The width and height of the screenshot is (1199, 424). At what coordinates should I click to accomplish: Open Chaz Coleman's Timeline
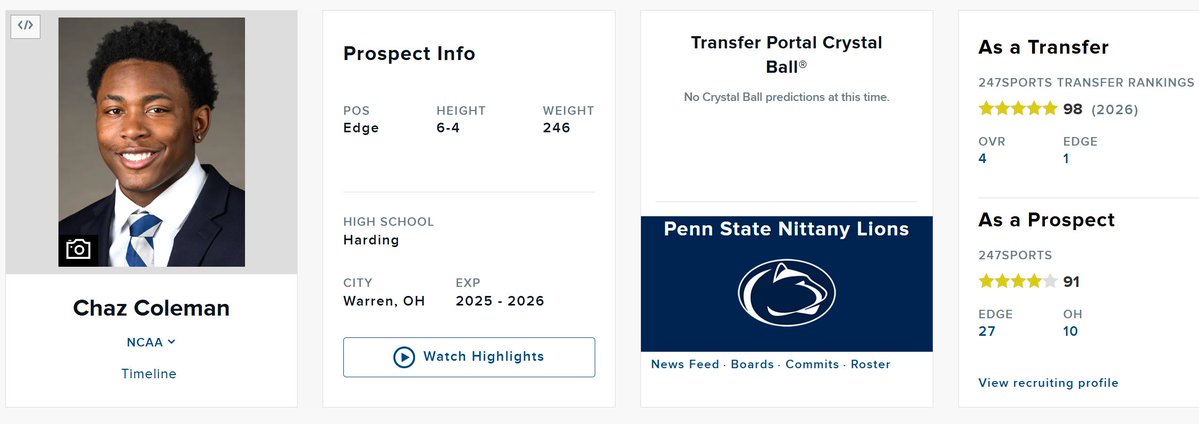click(x=149, y=374)
